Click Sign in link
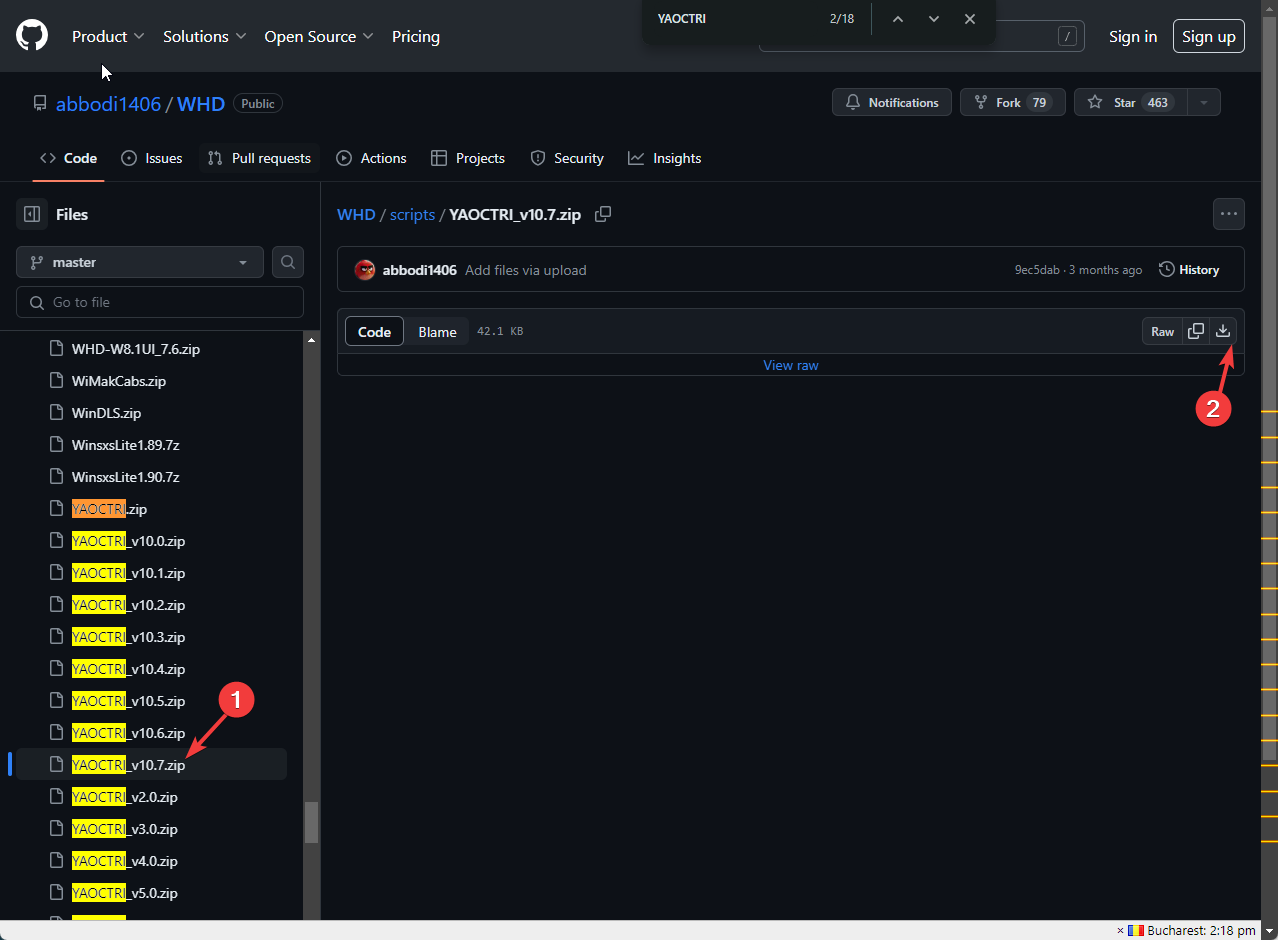The width and height of the screenshot is (1278, 940). [x=1133, y=36]
